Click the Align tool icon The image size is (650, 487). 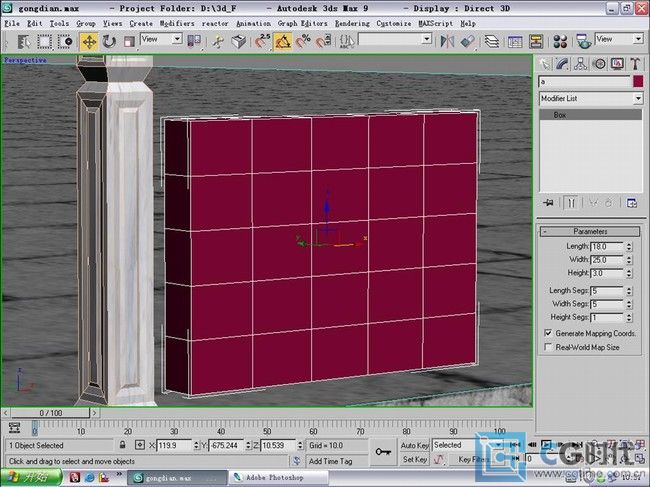tap(468, 41)
